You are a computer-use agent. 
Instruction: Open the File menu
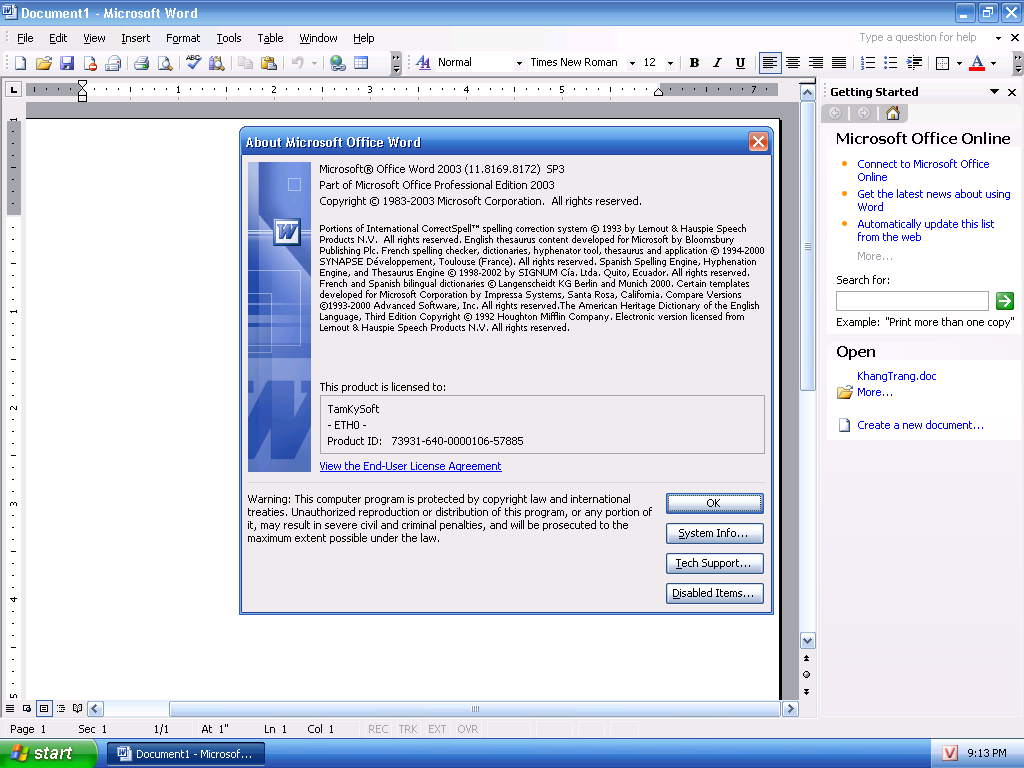(25, 38)
